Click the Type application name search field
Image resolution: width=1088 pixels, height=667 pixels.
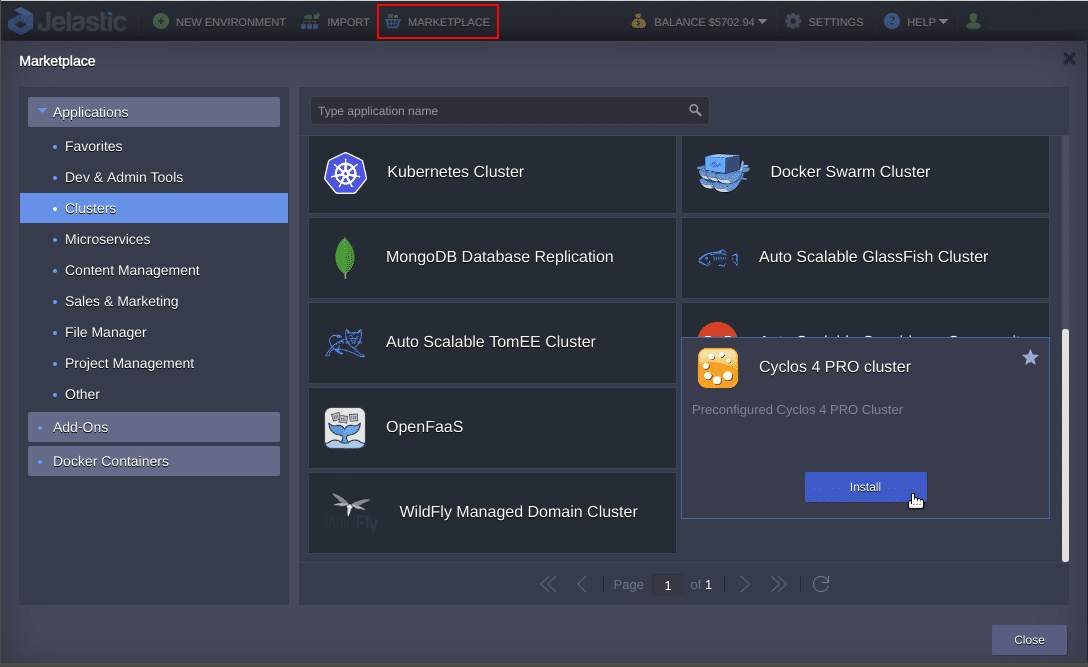pyautogui.click(x=509, y=110)
